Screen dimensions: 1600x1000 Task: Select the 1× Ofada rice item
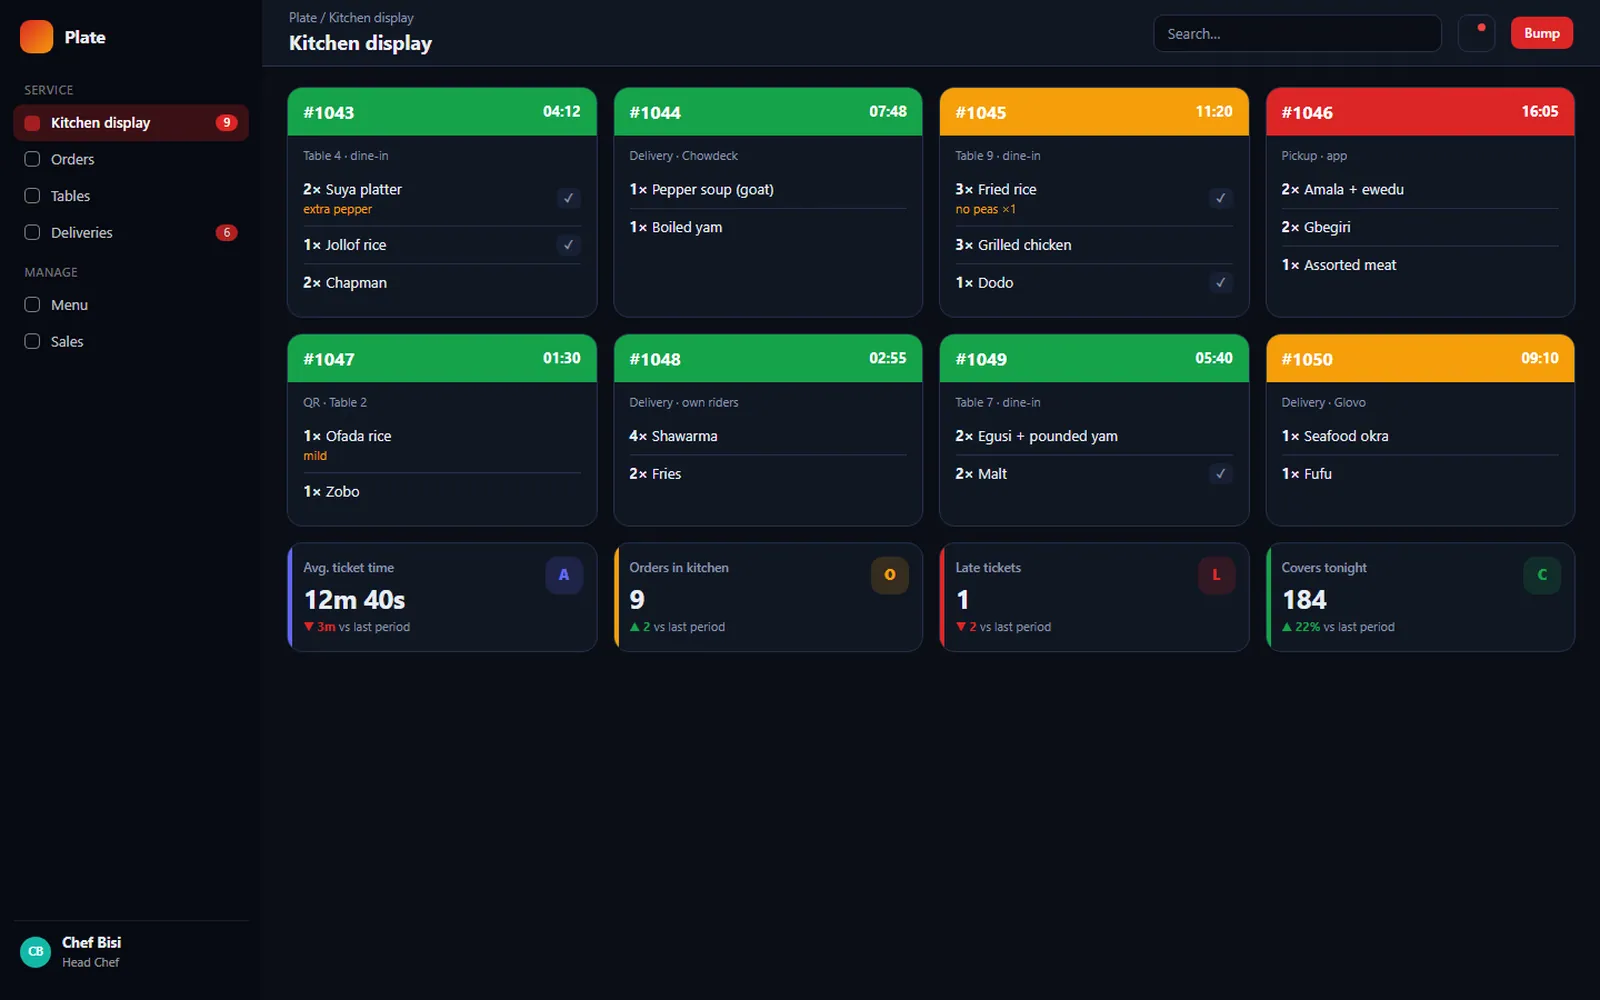[442, 445]
